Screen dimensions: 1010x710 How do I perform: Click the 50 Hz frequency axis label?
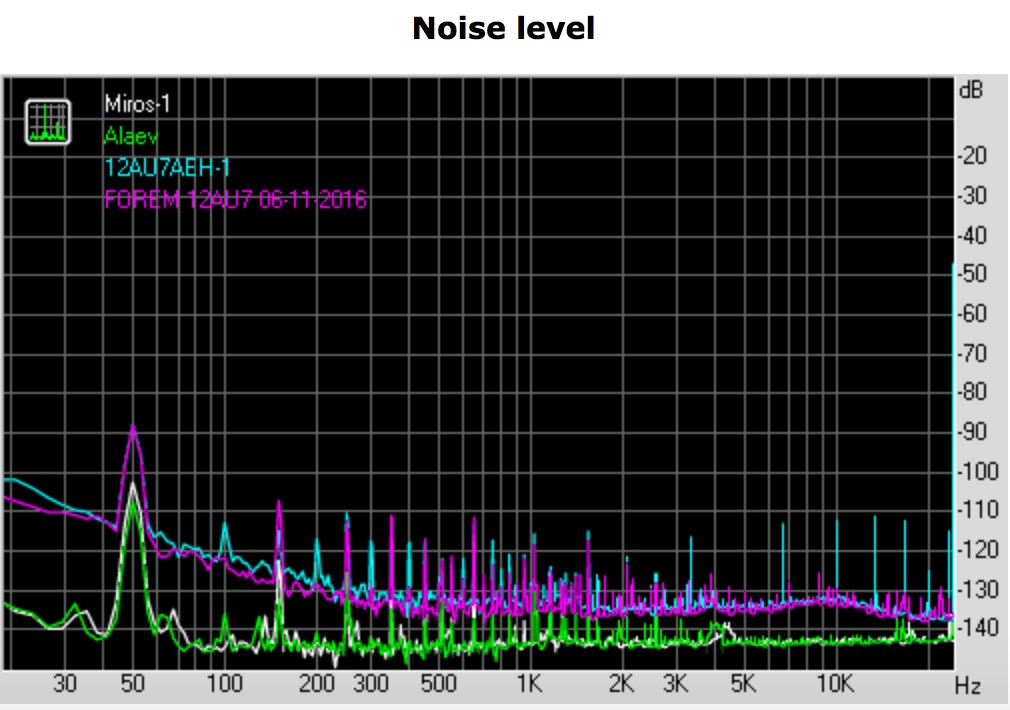(x=133, y=685)
